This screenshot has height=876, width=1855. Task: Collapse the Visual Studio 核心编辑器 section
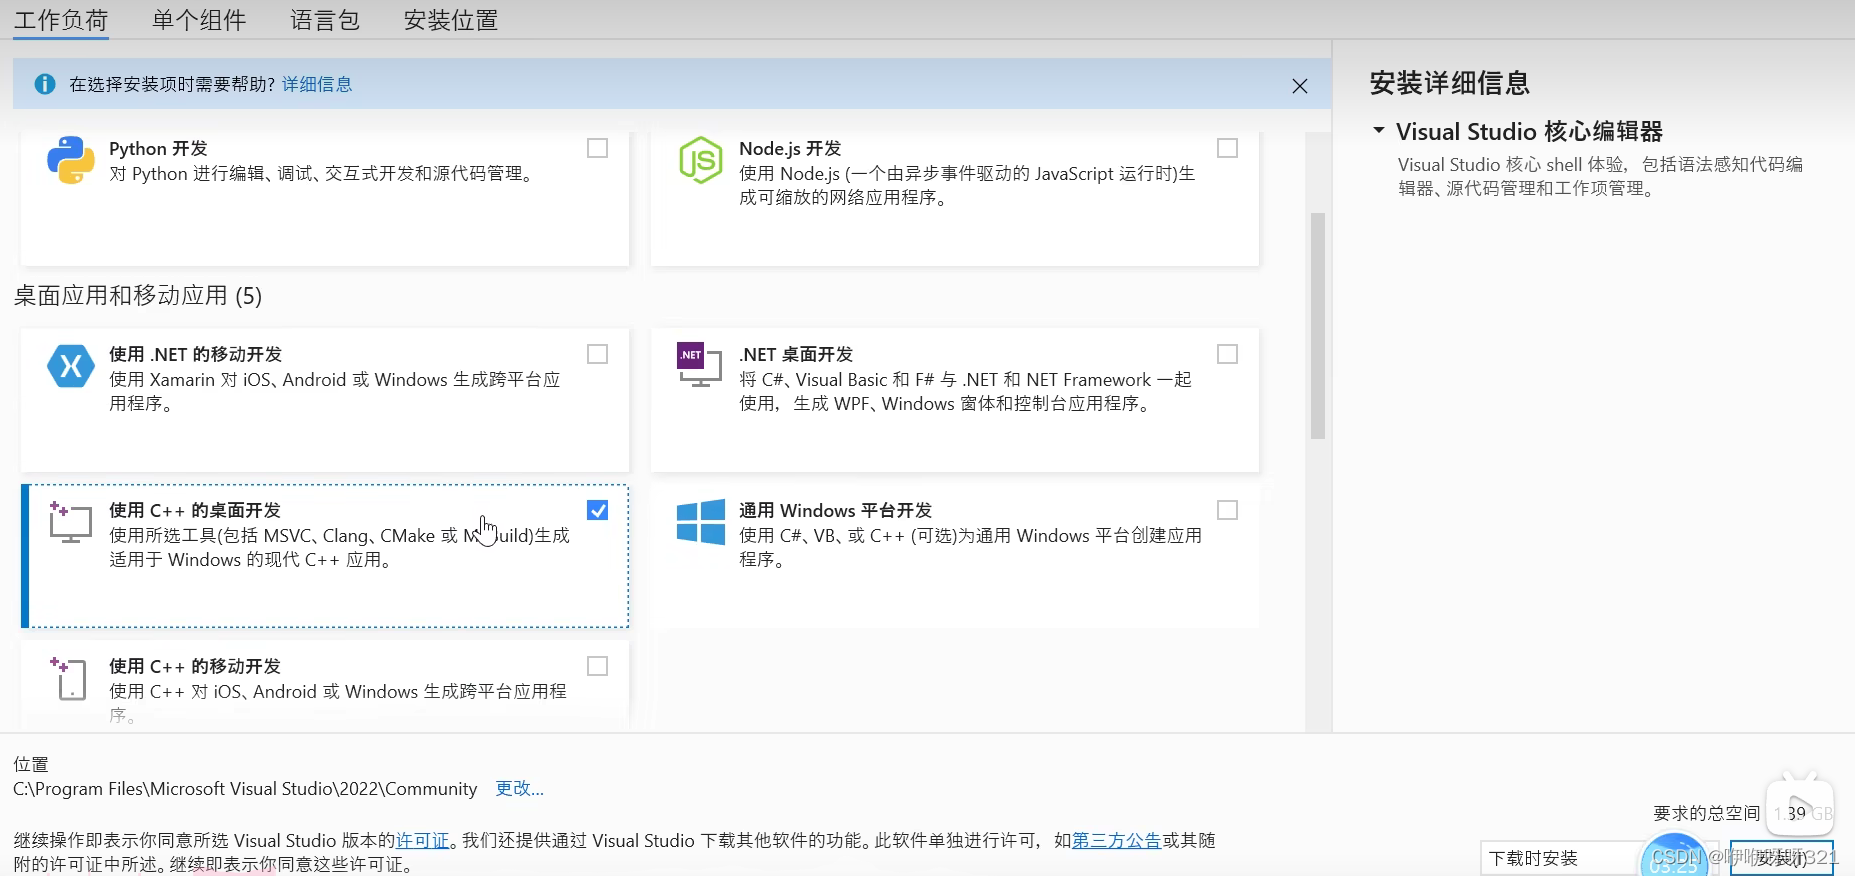(x=1379, y=131)
